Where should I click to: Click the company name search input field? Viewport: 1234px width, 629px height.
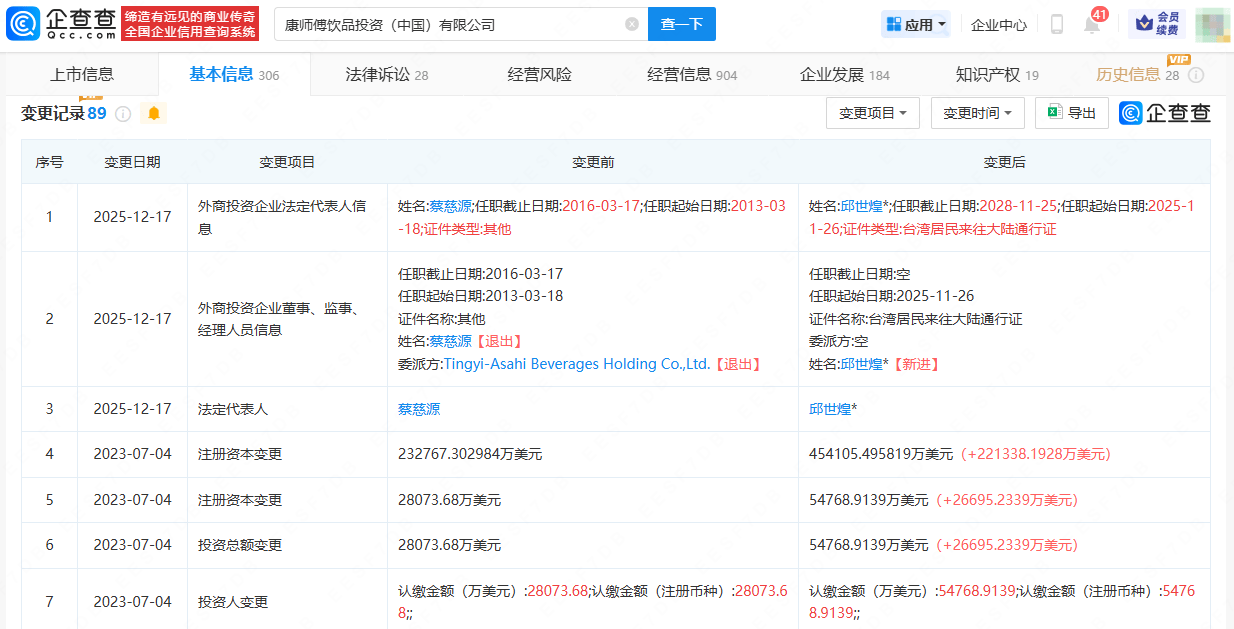[450, 24]
